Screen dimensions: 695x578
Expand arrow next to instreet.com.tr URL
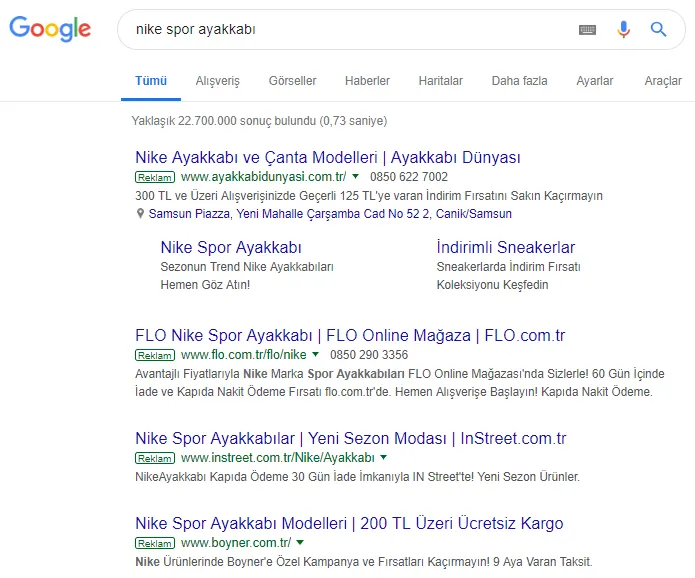383,457
